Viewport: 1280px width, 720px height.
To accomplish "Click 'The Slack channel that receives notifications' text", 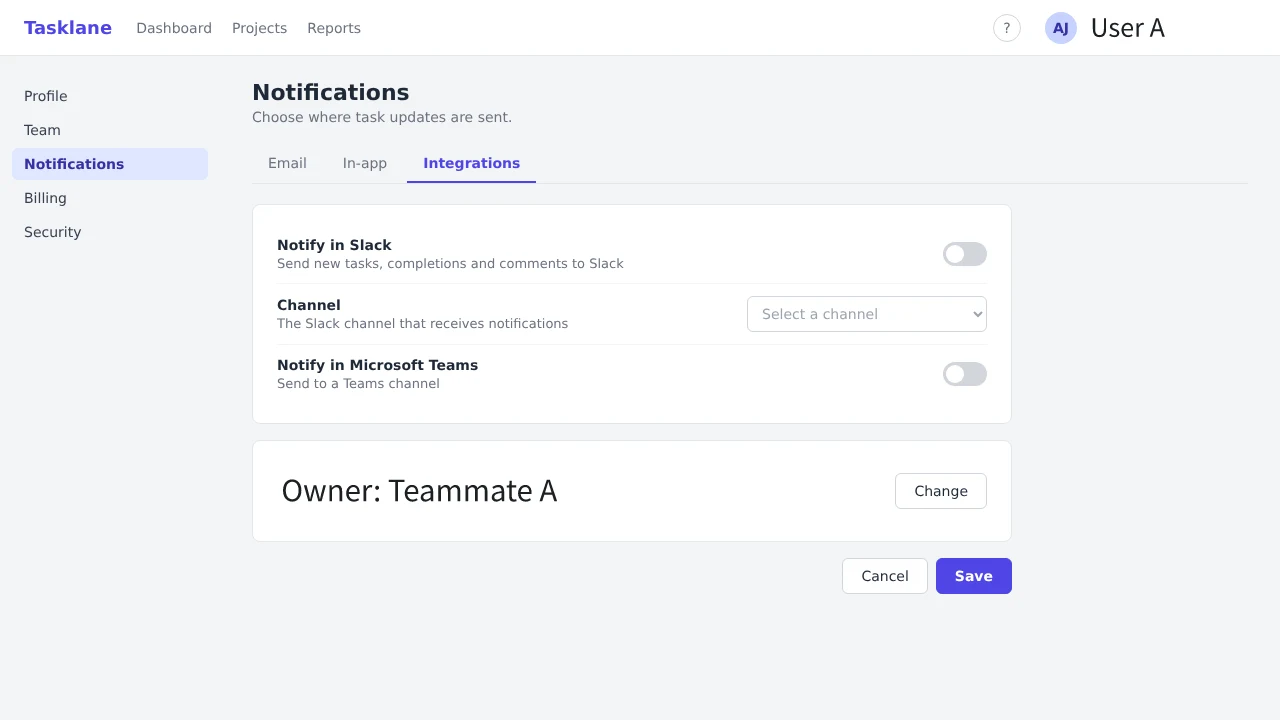I will click(x=422, y=324).
